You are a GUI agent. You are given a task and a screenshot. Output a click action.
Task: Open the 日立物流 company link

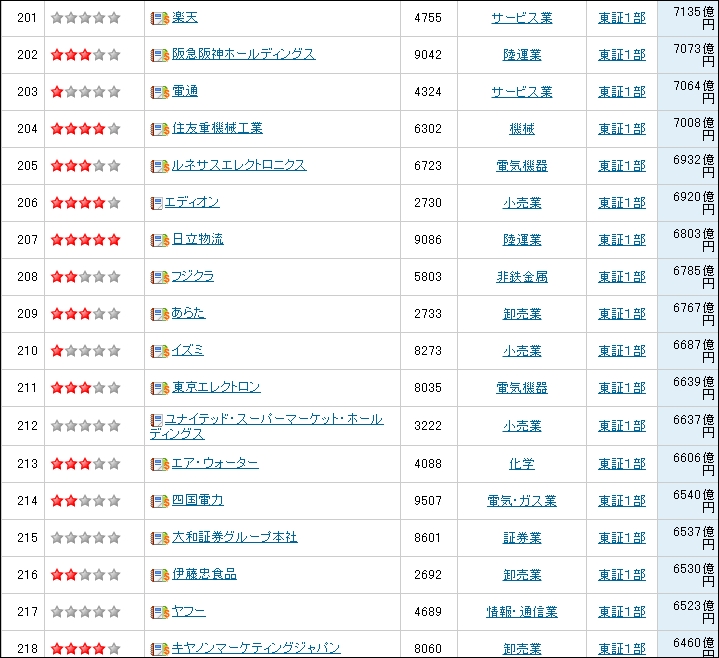[198, 239]
